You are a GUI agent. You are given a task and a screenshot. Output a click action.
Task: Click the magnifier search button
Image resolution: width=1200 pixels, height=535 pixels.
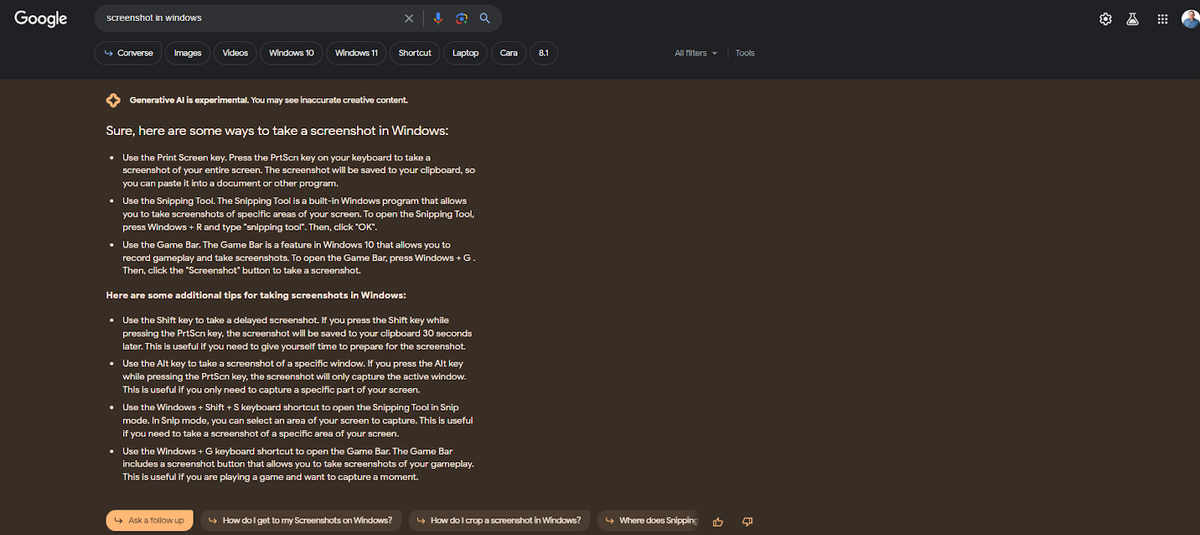484,18
